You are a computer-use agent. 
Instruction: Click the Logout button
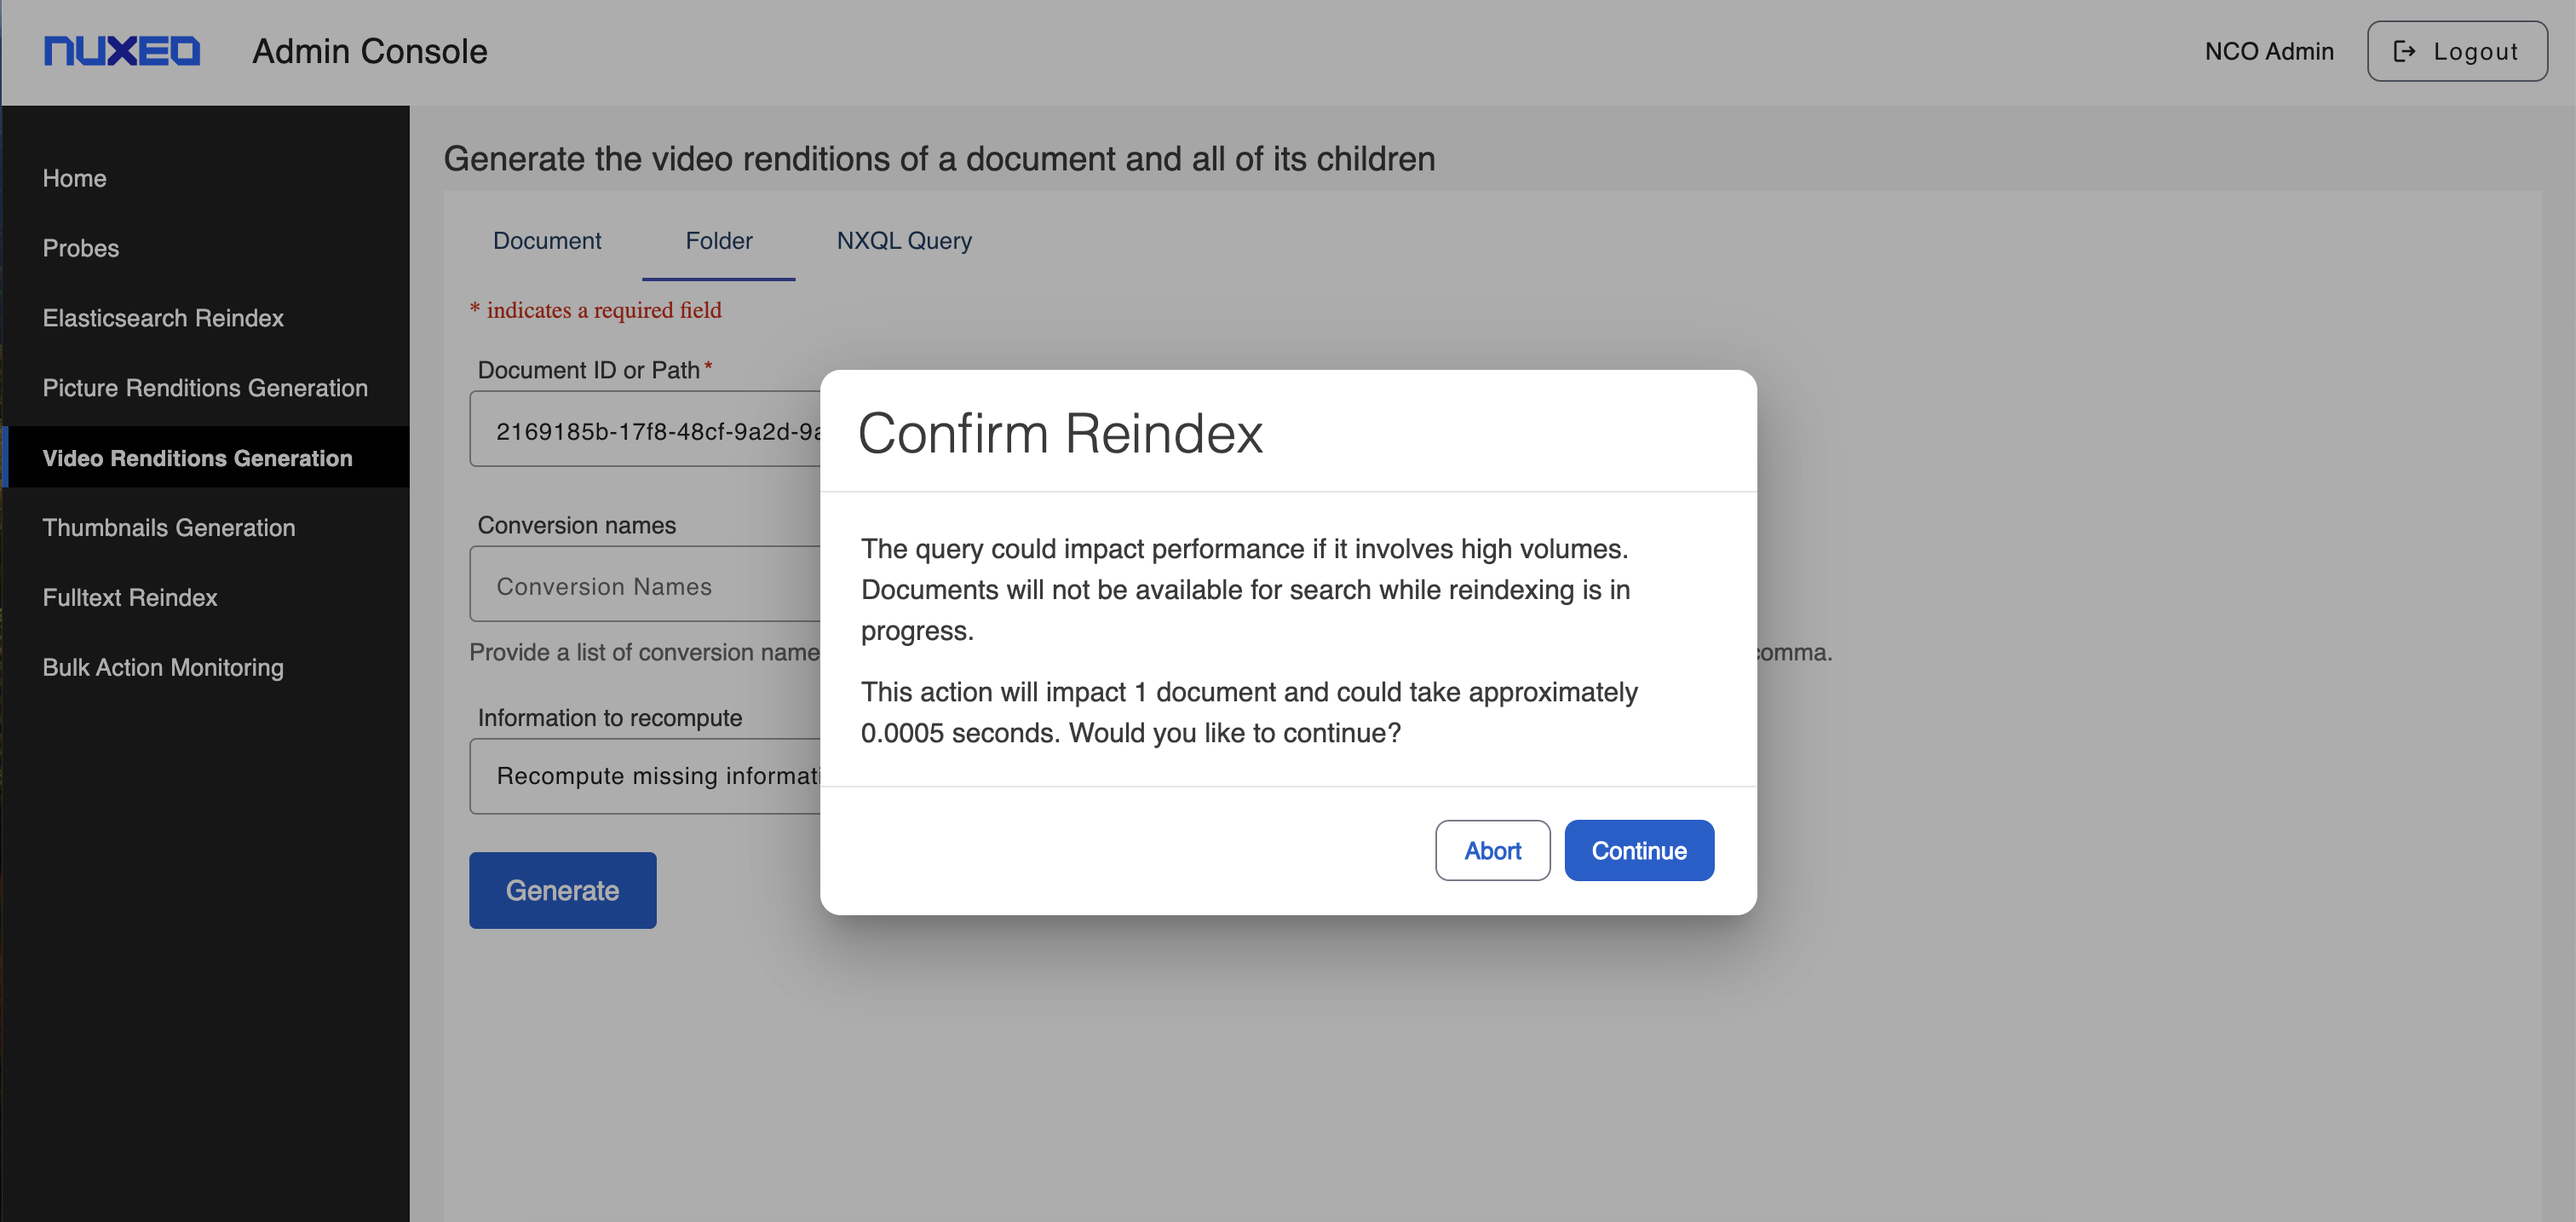pyautogui.click(x=2456, y=51)
